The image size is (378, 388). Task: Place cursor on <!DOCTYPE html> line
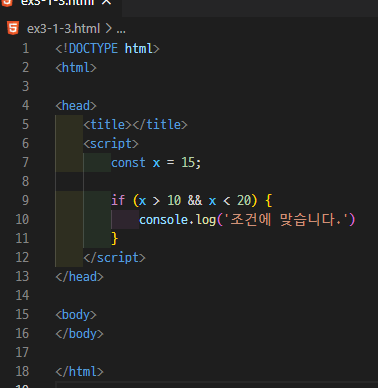[x=107, y=49]
